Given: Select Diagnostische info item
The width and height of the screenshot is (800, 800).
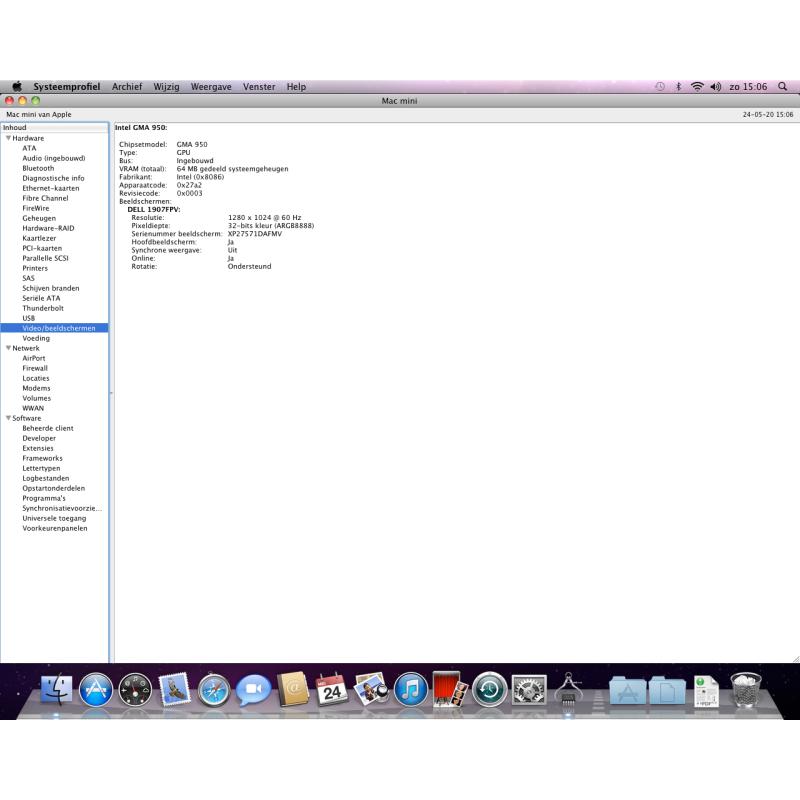Looking at the screenshot, I should pyautogui.click(x=53, y=178).
